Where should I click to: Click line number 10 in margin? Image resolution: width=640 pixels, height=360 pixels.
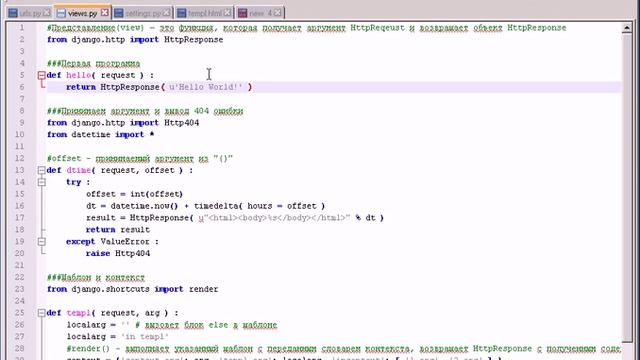tap(20, 135)
